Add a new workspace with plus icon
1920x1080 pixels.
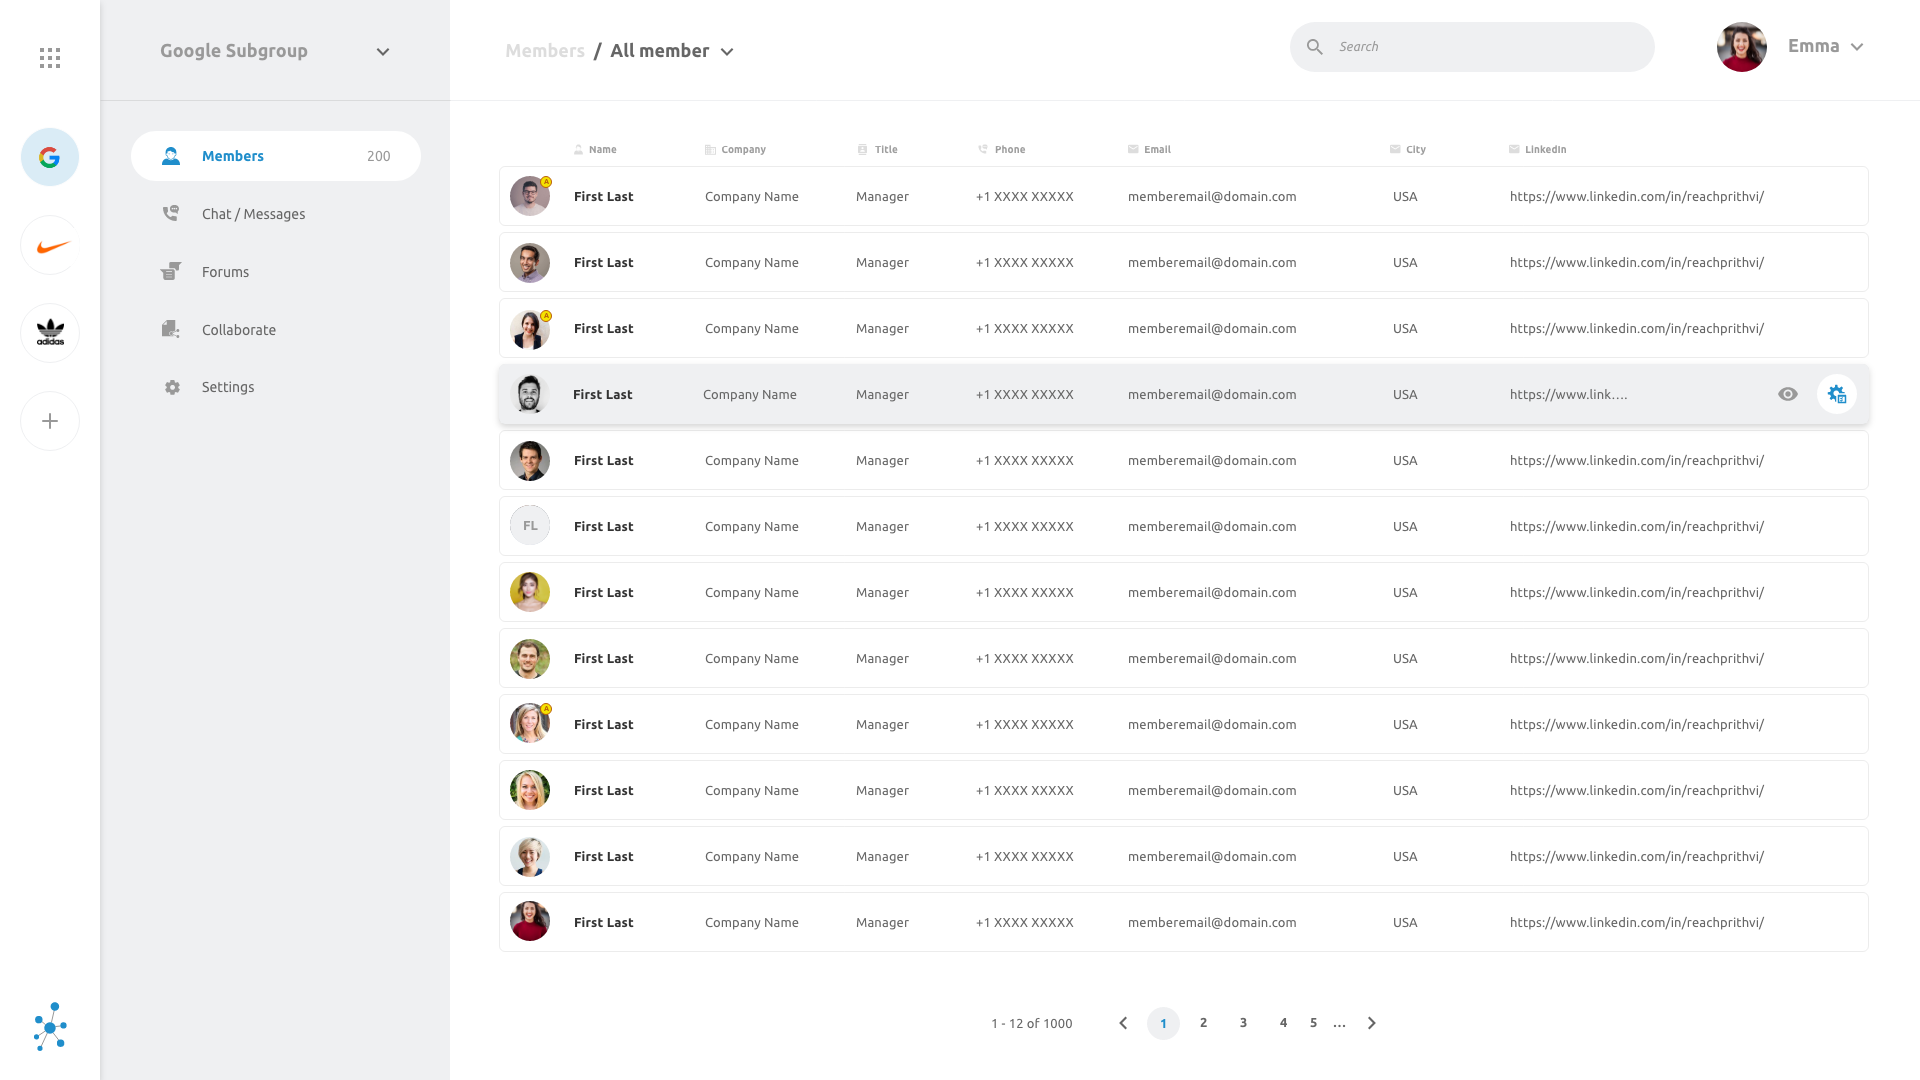[50, 421]
